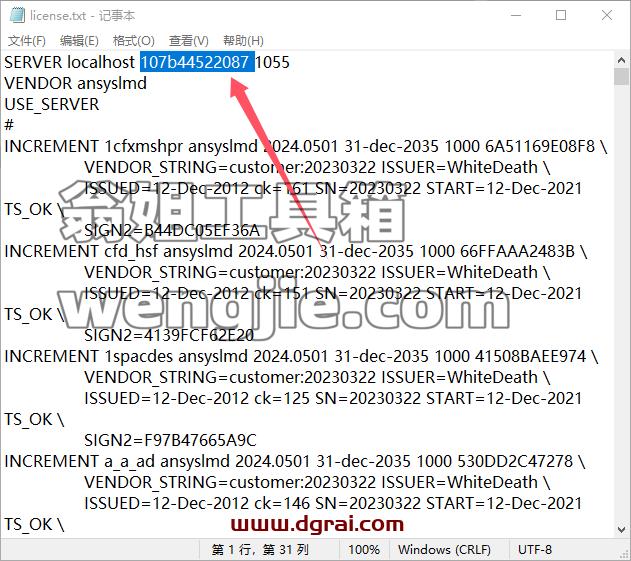Close the license.txt Notepad window
631x561 pixels.
607,15
